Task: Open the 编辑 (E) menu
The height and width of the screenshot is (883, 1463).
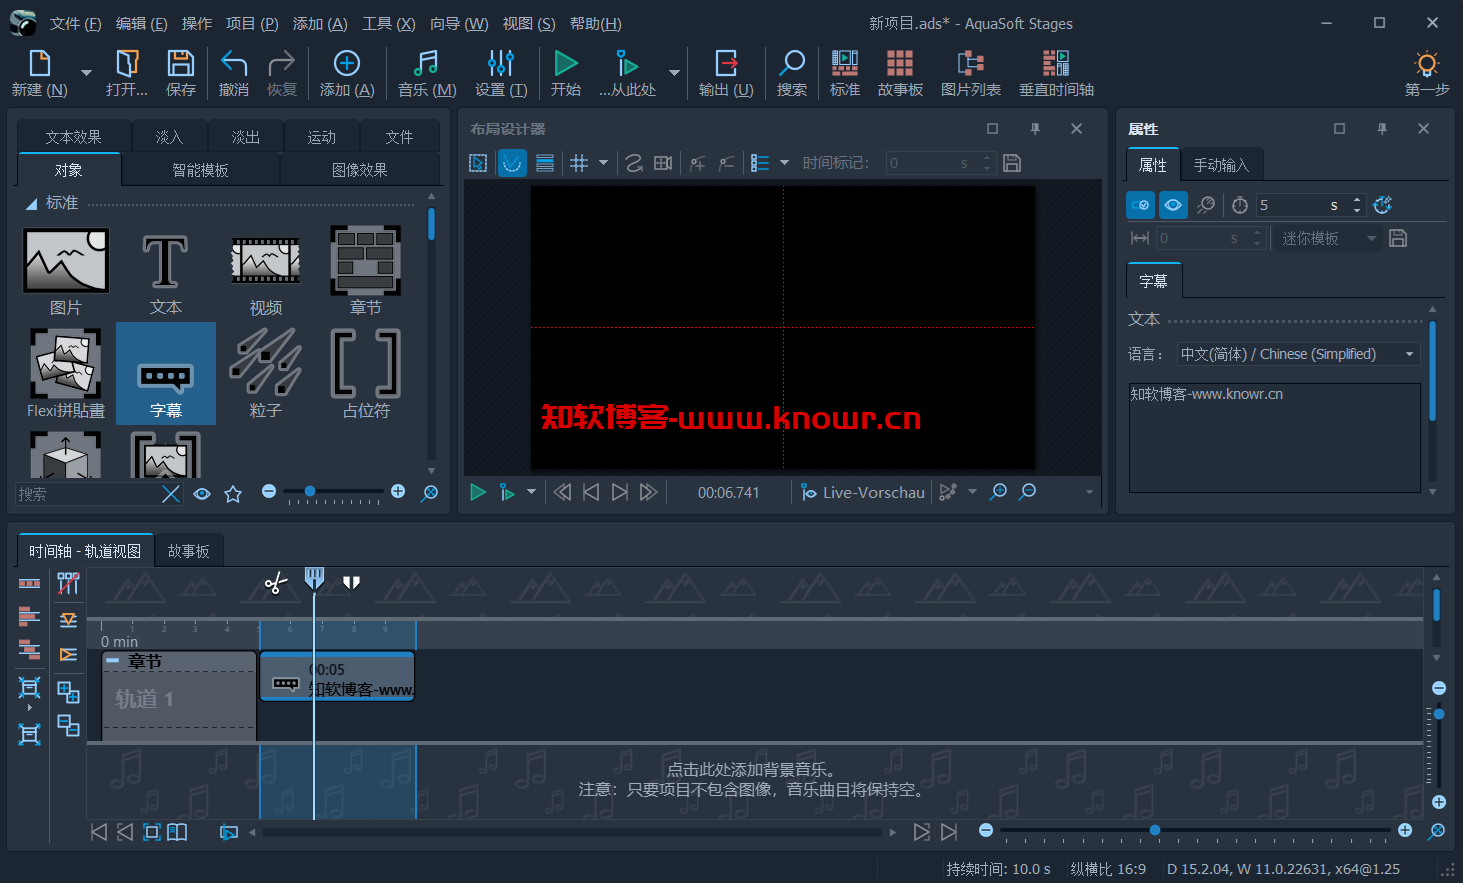Action: point(141,23)
